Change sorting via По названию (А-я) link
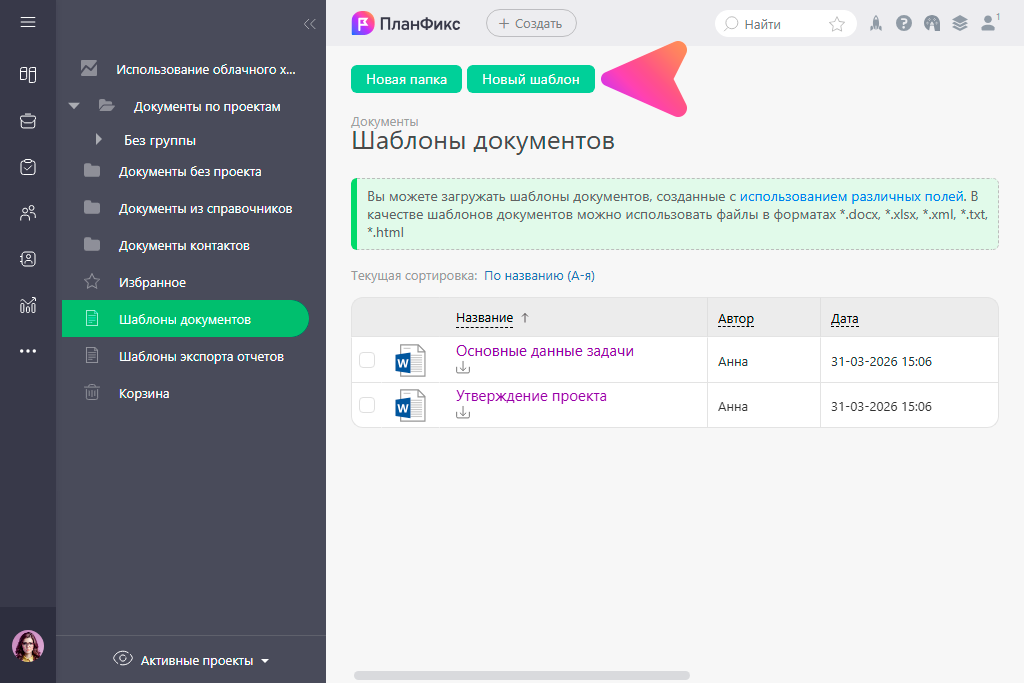 click(546, 275)
